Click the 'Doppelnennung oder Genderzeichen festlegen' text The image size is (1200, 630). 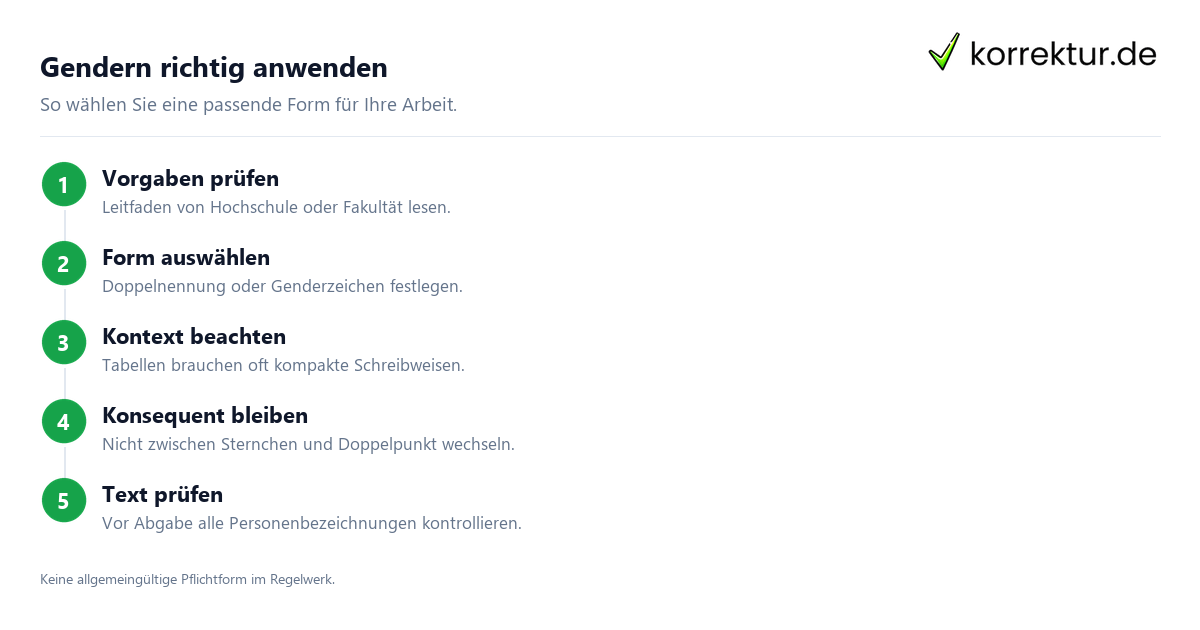pos(282,287)
